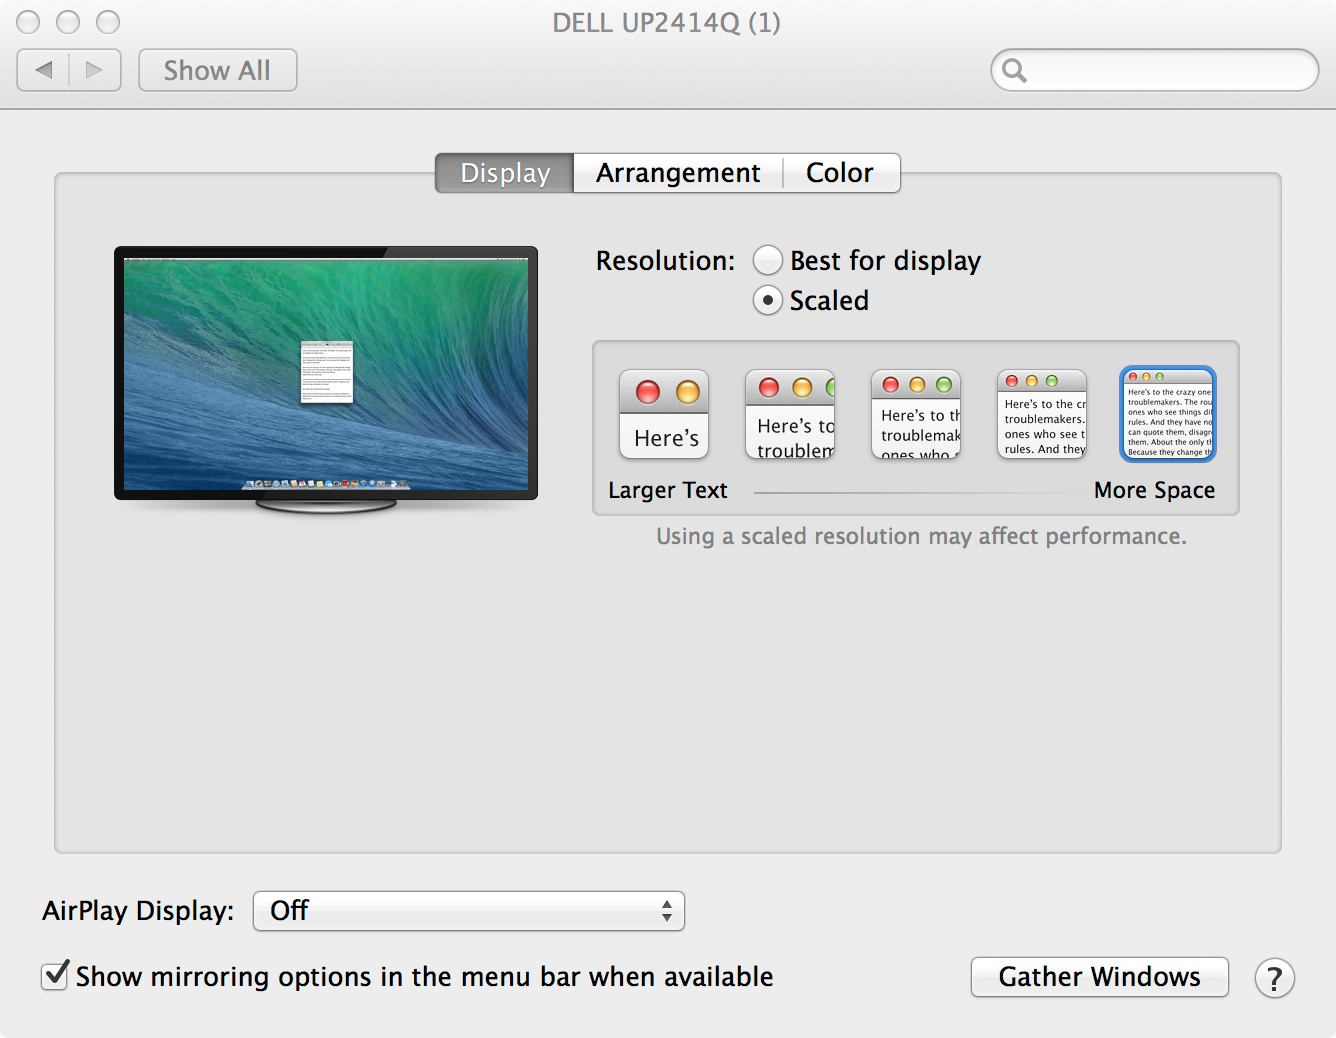
Task: Click the Show All button
Action: point(217,70)
